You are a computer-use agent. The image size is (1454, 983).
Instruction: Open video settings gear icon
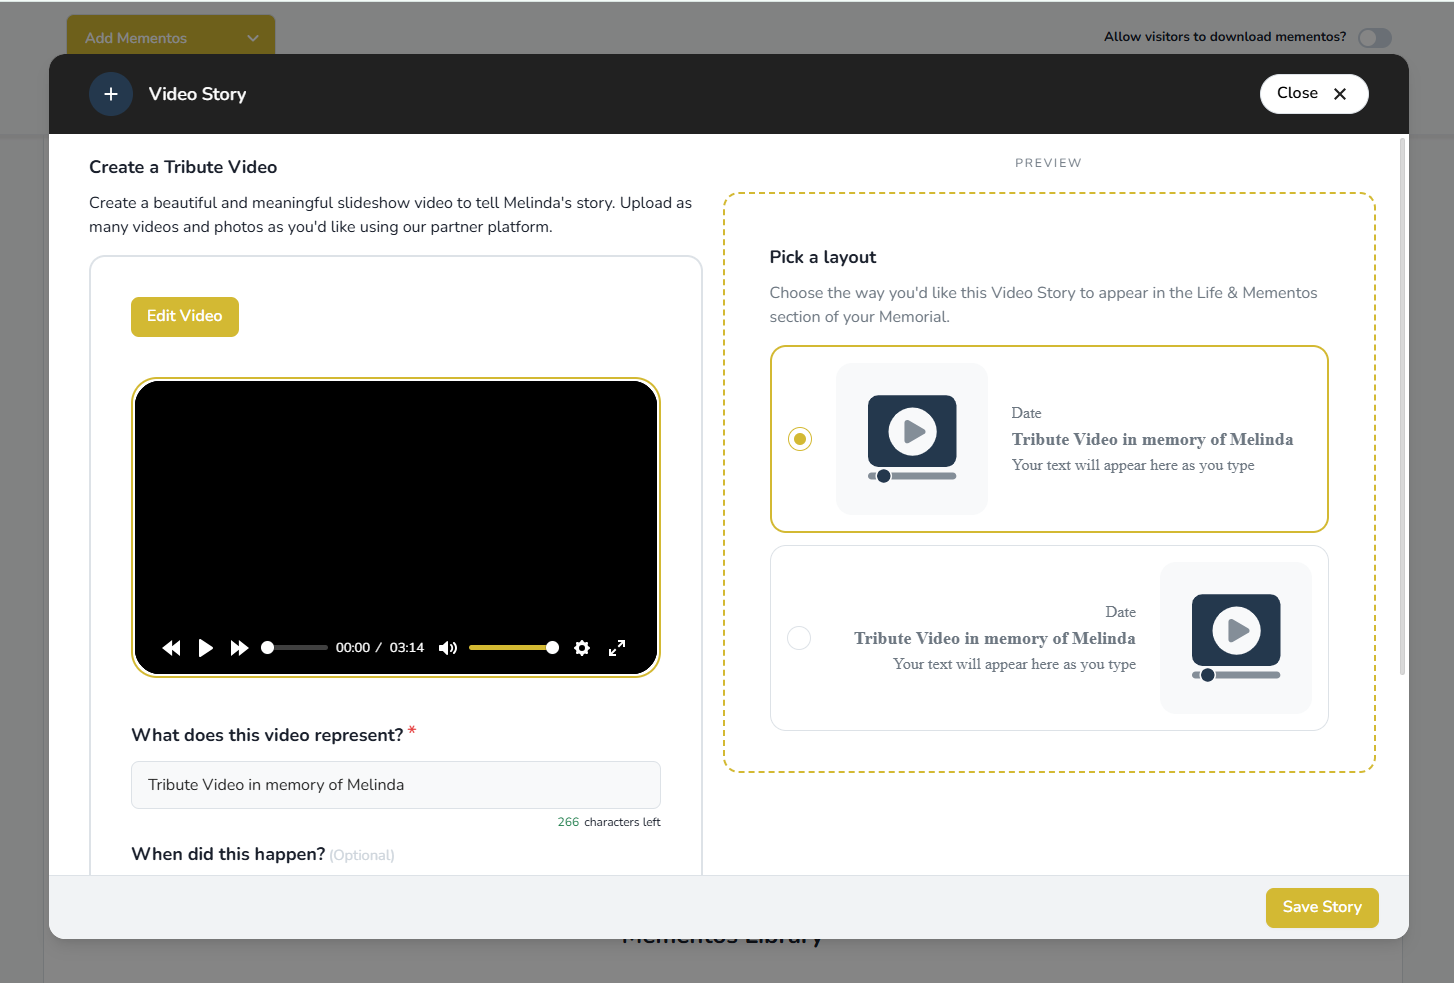click(x=582, y=648)
